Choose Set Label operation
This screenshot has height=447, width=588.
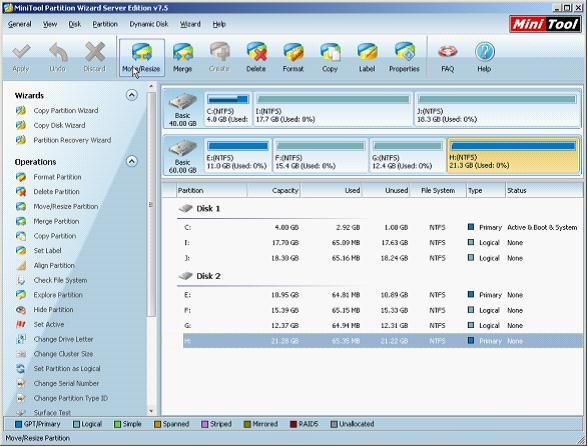tap(39, 250)
